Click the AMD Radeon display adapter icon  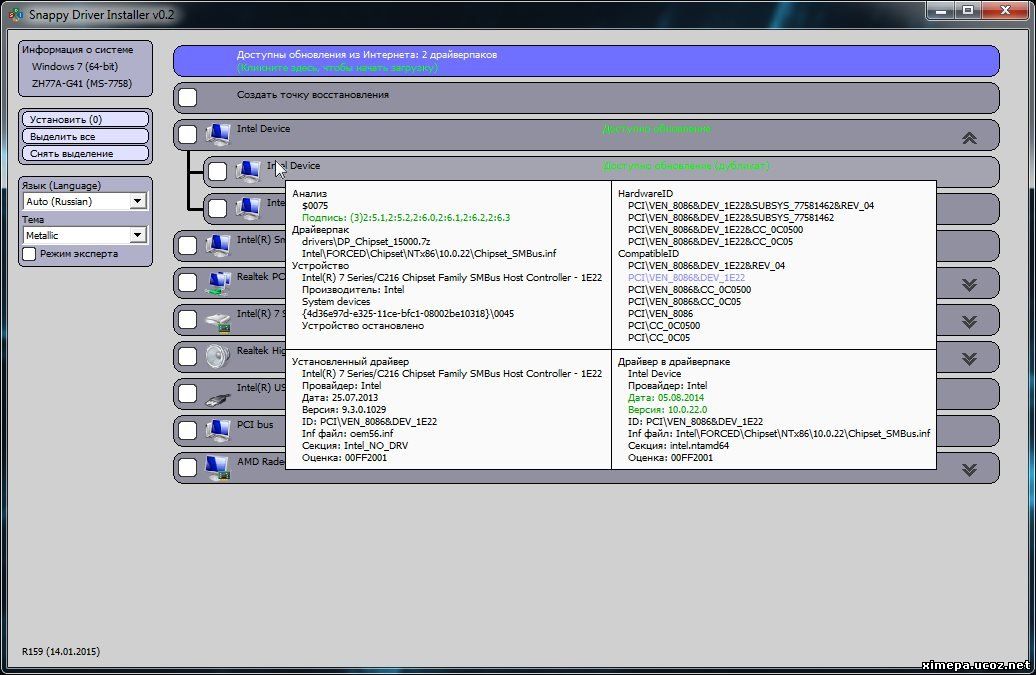(217, 467)
